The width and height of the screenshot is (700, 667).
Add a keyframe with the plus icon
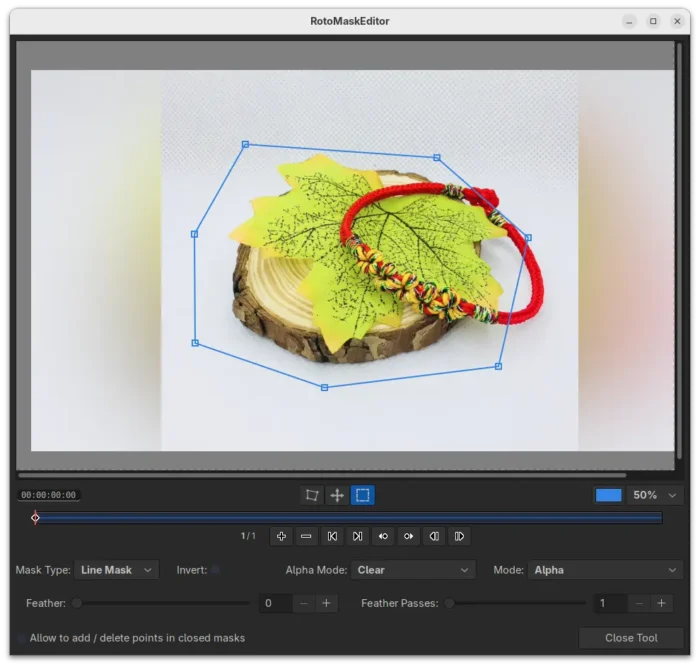click(x=281, y=536)
